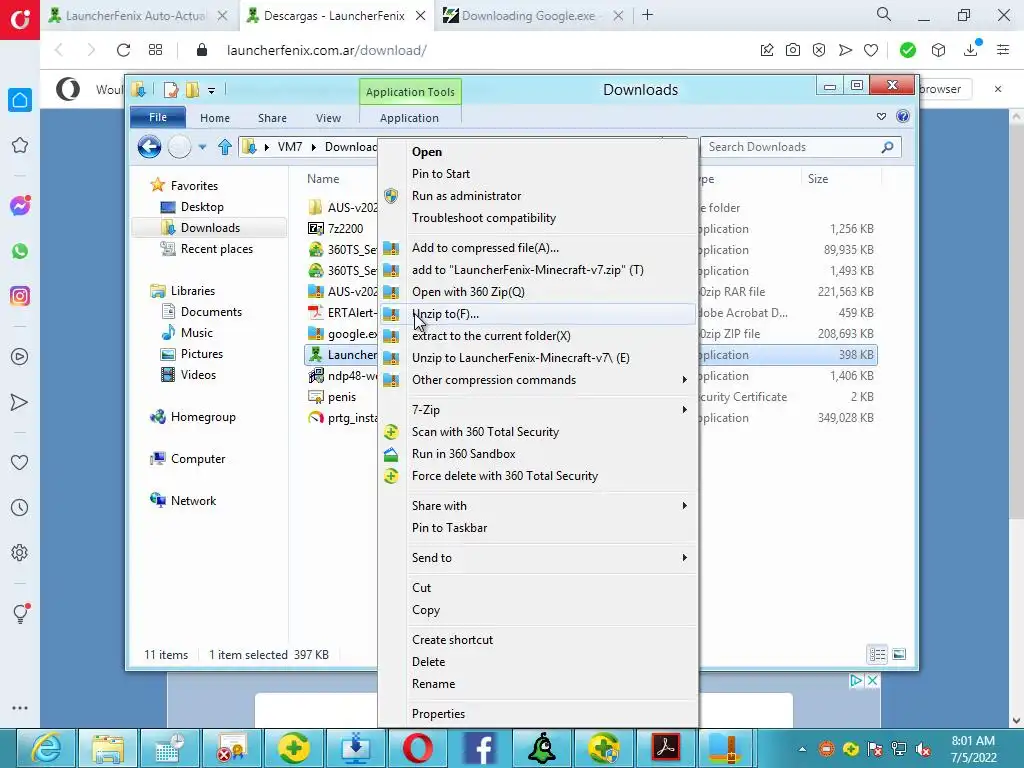Viewport: 1024px width, 768px height.
Task: Open Opera speed dial grid icon
Action: (155, 50)
